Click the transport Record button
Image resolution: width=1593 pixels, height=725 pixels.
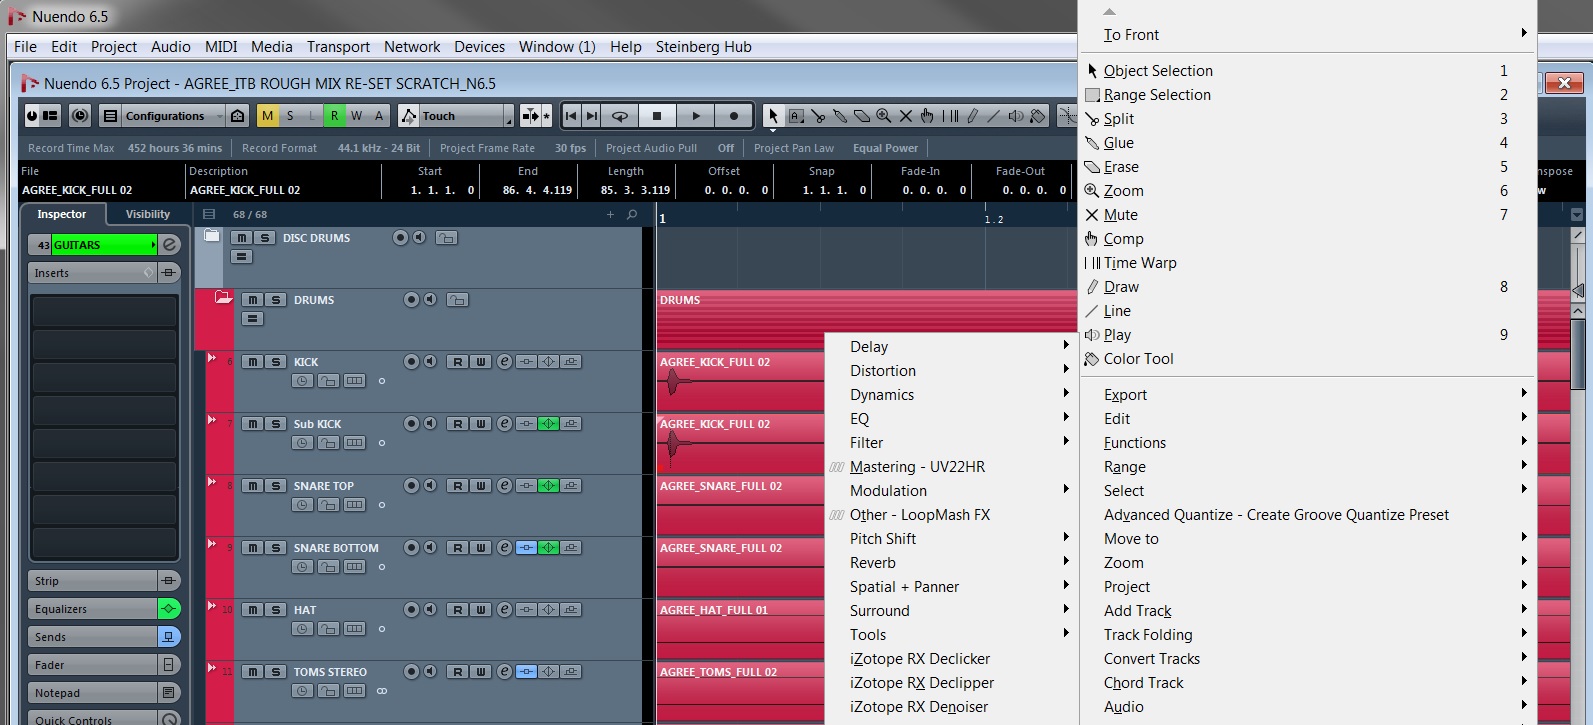point(734,116)
